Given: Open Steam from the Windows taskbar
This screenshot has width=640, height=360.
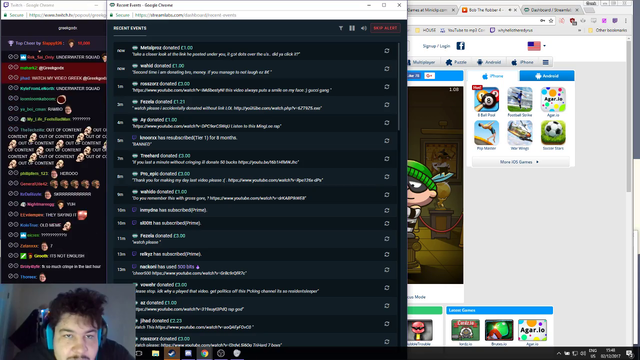Looking at the screenshot, I should pyautogui.click(x=172, y=353).
